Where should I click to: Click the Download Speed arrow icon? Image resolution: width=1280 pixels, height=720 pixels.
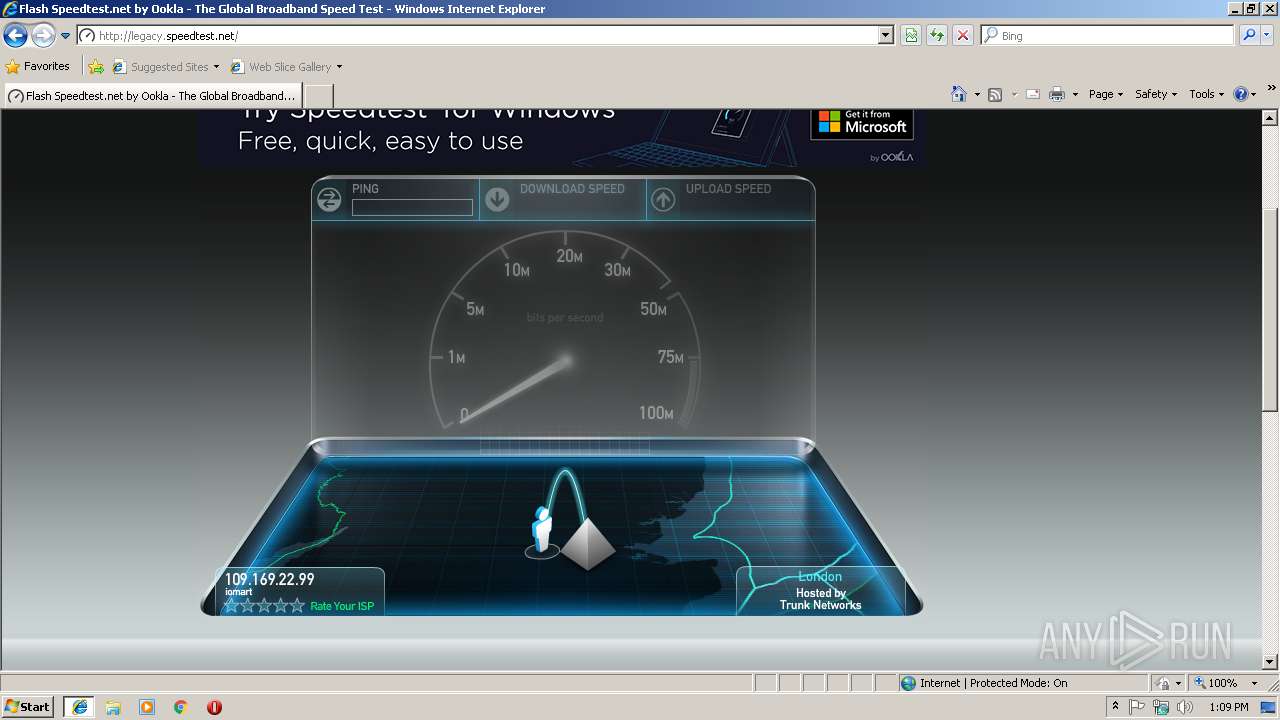[497, 200]
